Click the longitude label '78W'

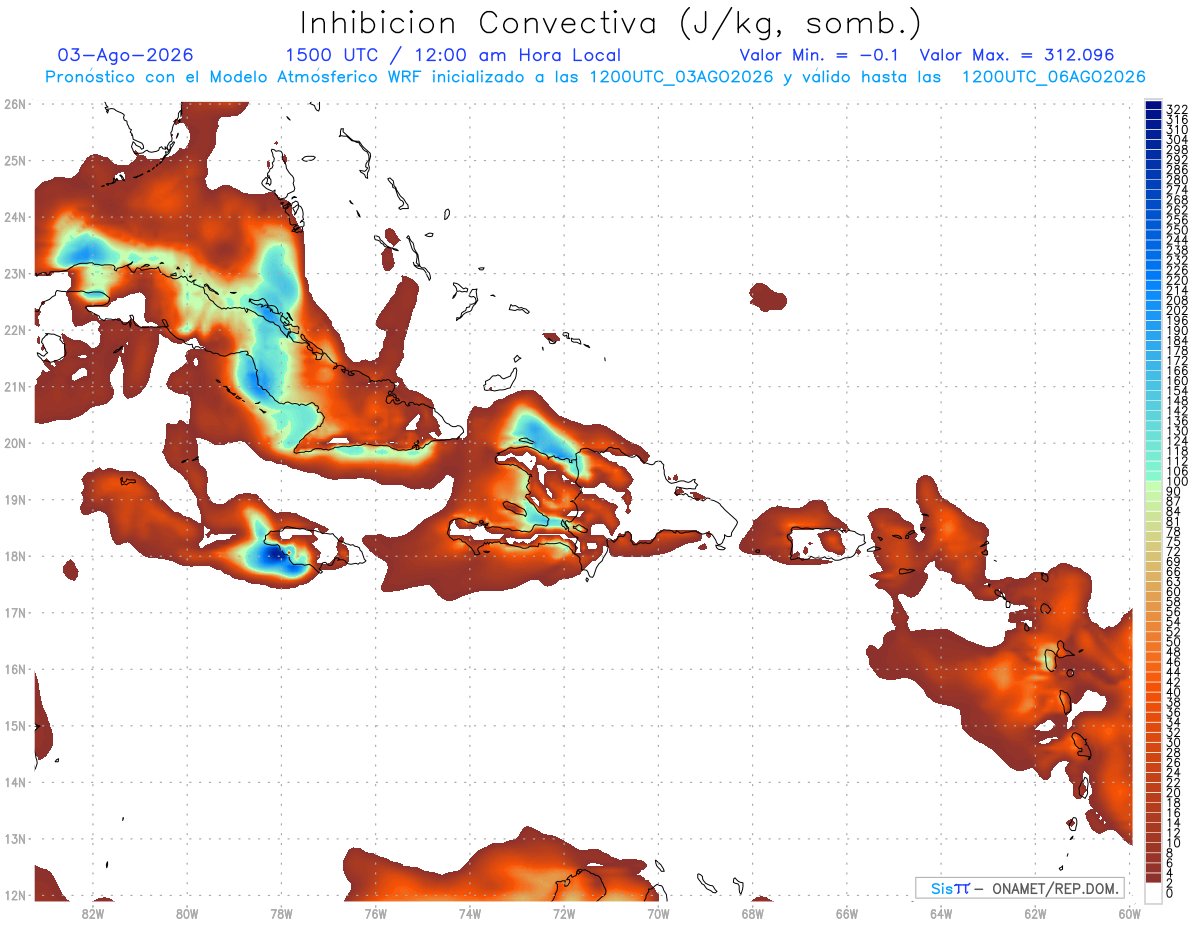pyautogui.click(x=281, y=914)
